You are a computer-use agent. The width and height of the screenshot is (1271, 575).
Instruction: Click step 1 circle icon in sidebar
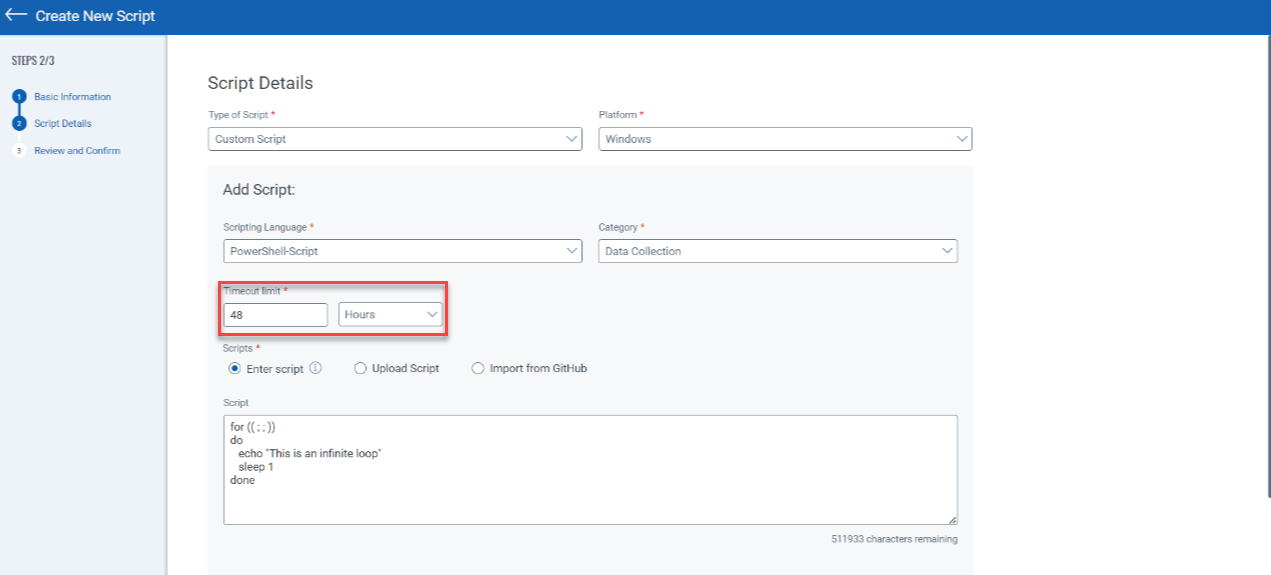click(x=18, y=97)
